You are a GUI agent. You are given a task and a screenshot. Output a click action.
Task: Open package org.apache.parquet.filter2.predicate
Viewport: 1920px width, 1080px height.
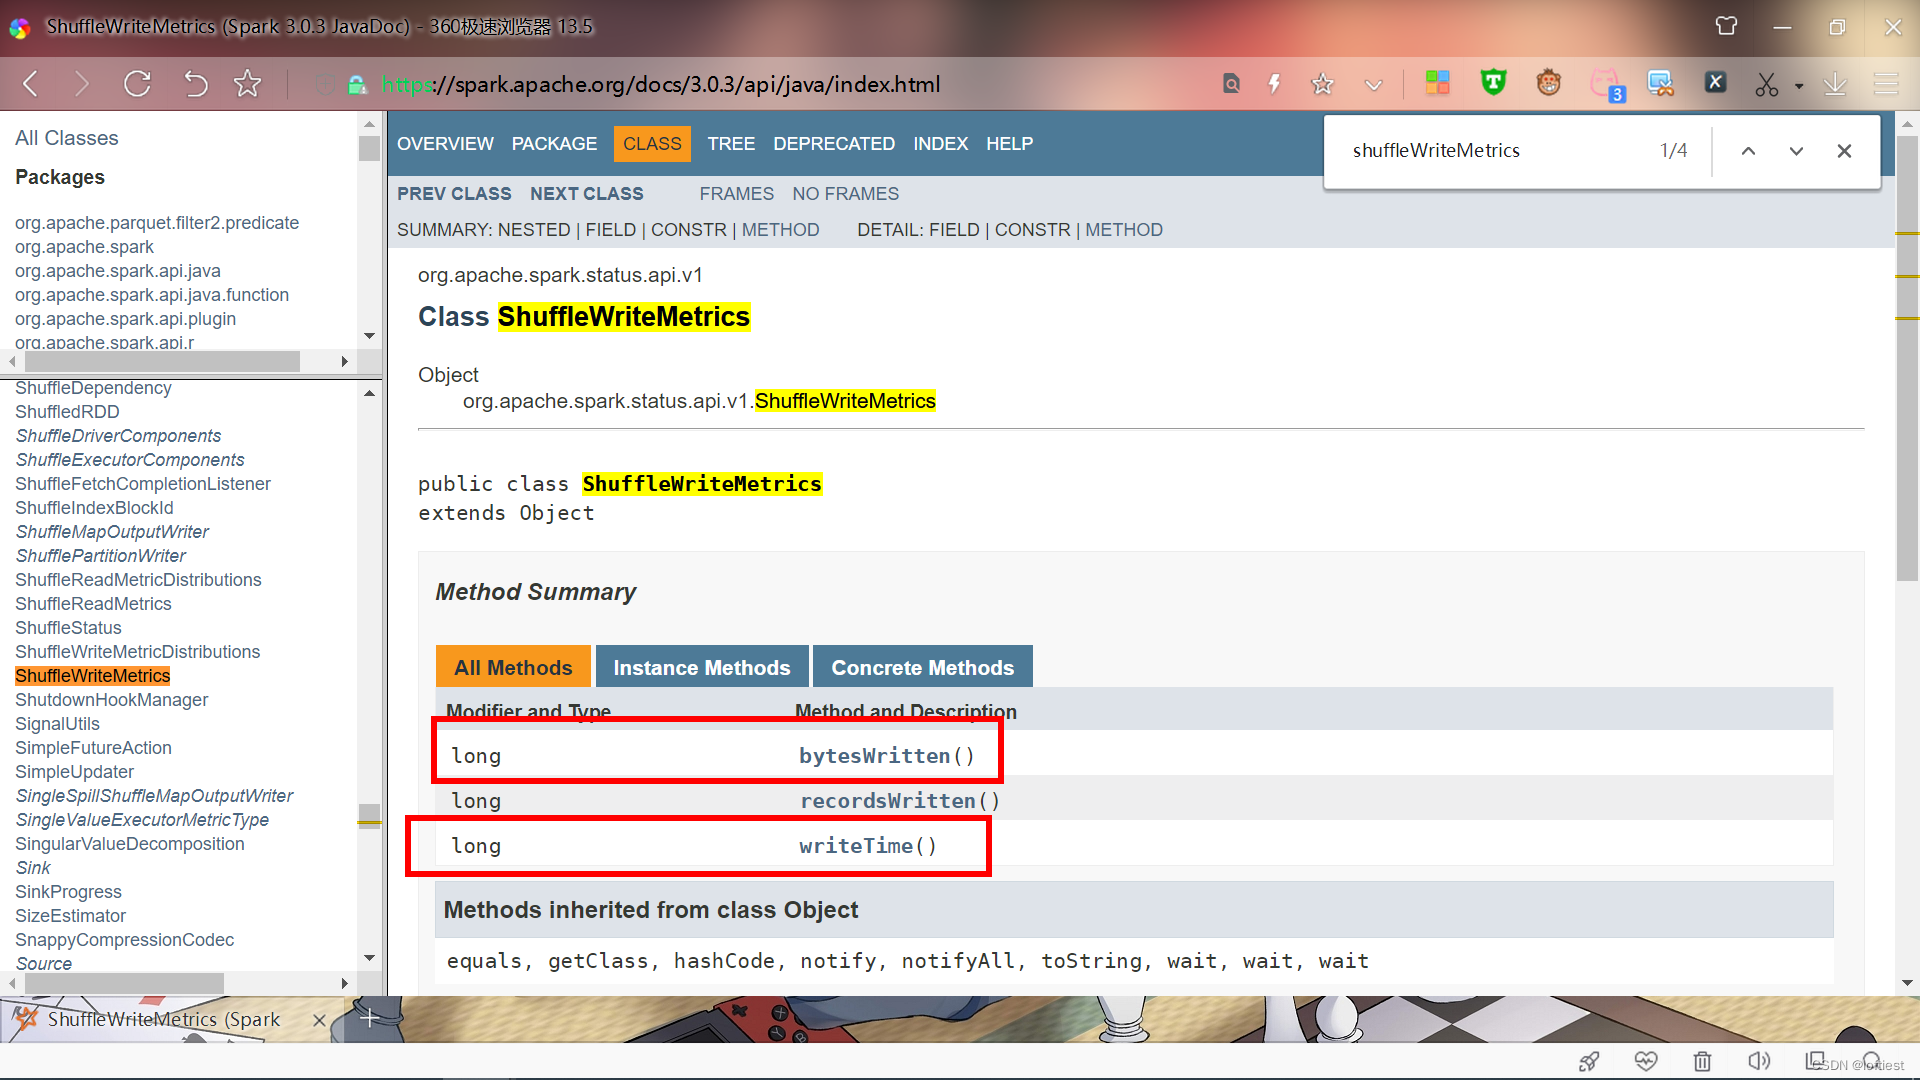coord(157,223)
